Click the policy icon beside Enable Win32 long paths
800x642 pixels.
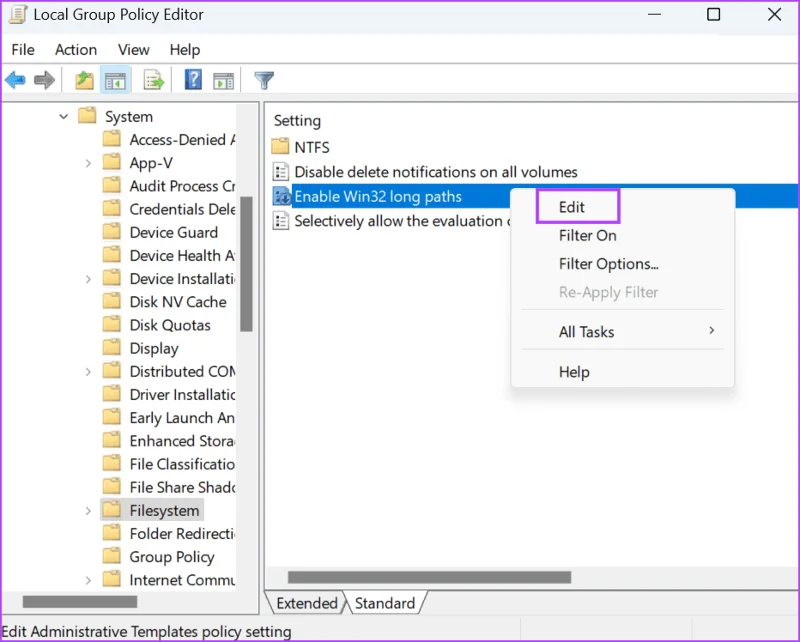coord(281,196)
